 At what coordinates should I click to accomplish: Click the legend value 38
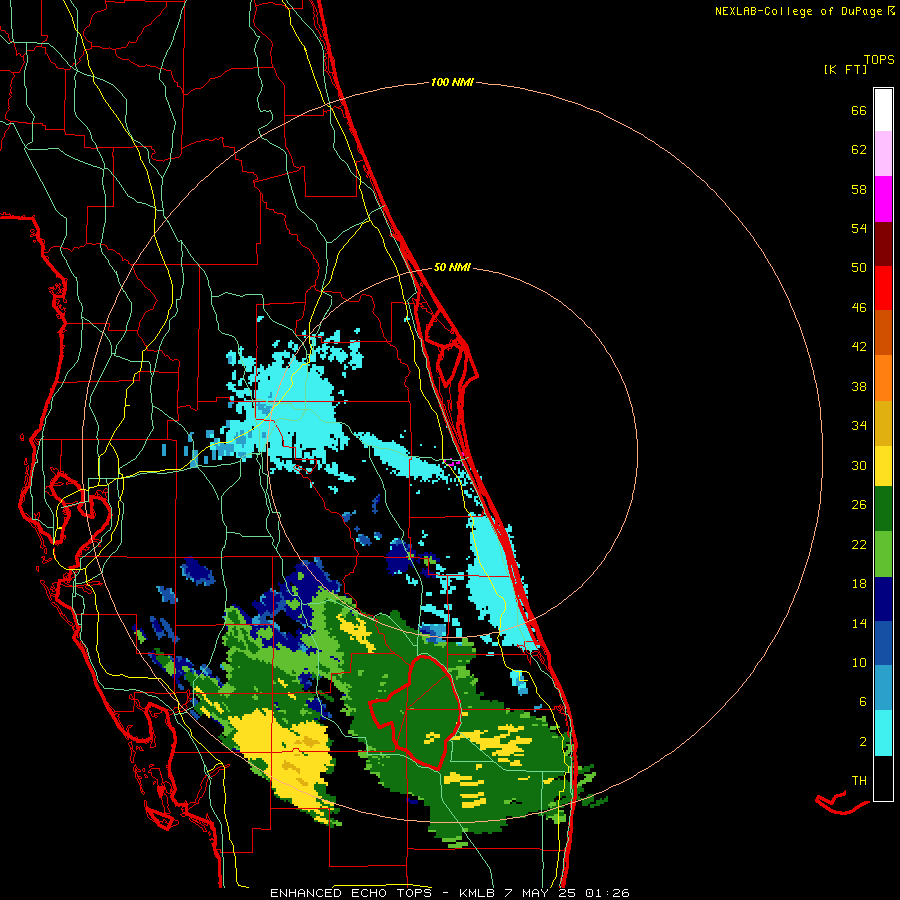pyautogui.click(x=859, y=386)
